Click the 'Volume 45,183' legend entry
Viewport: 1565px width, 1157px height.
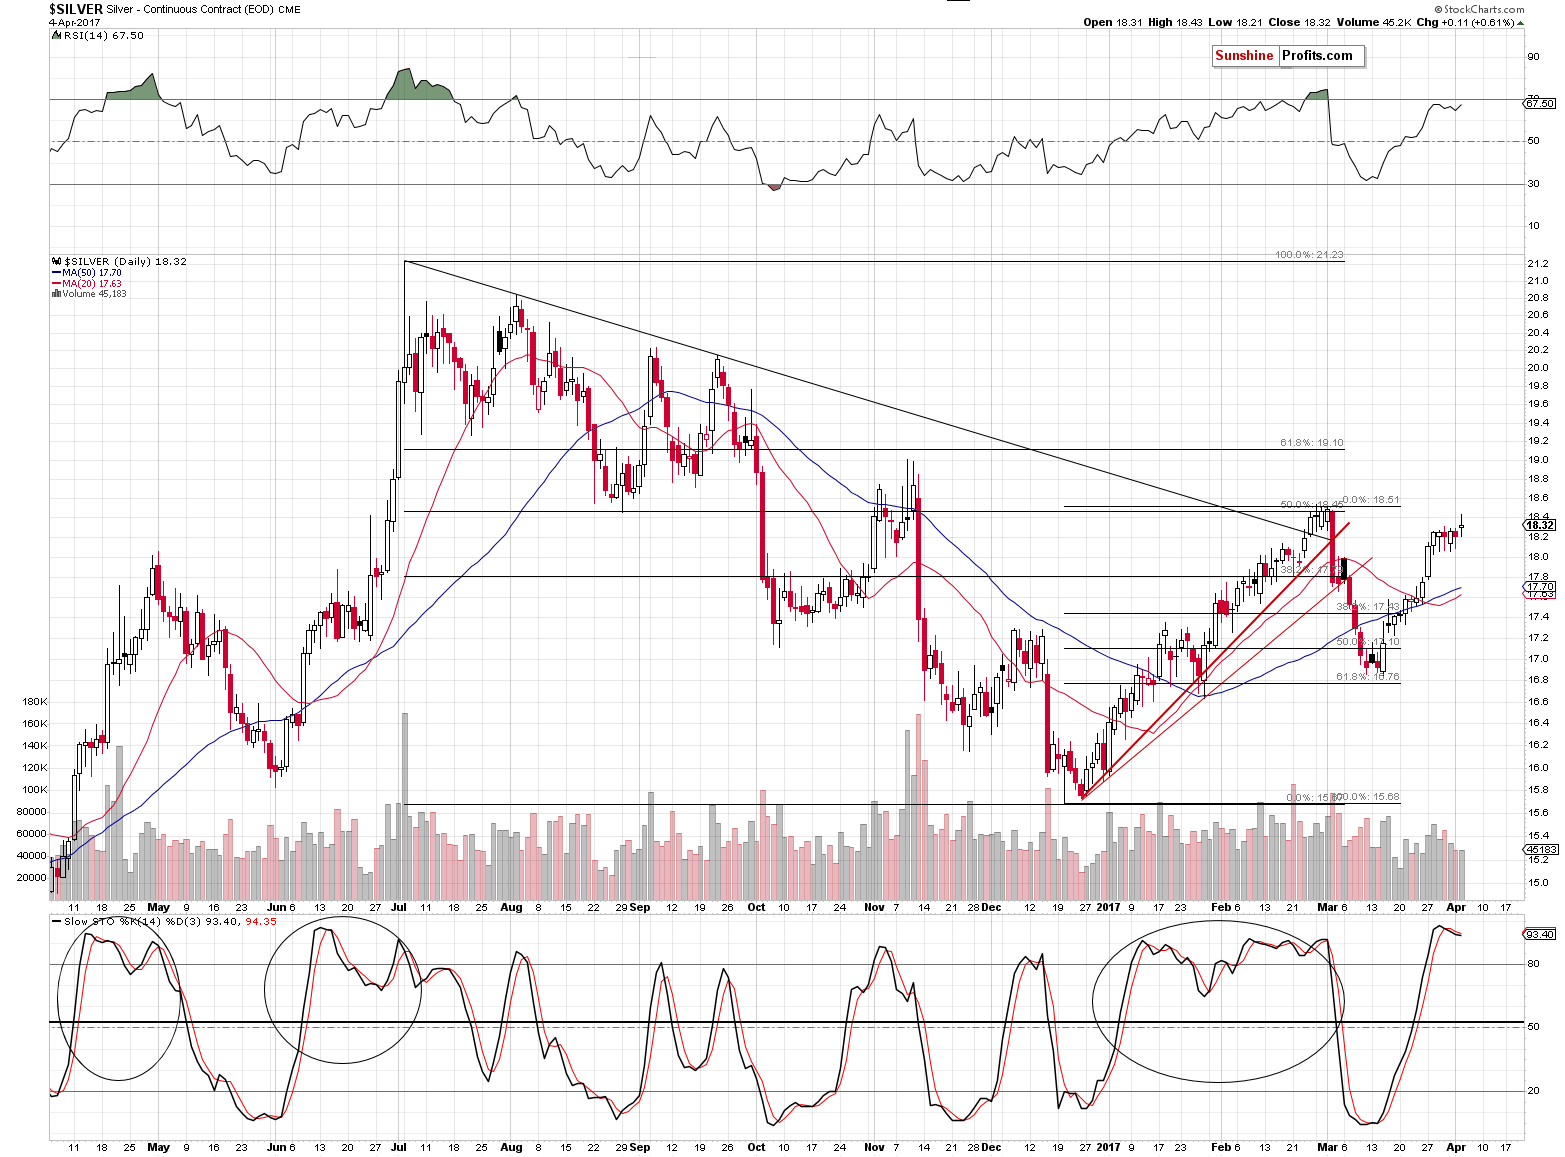tap(93, 294)
